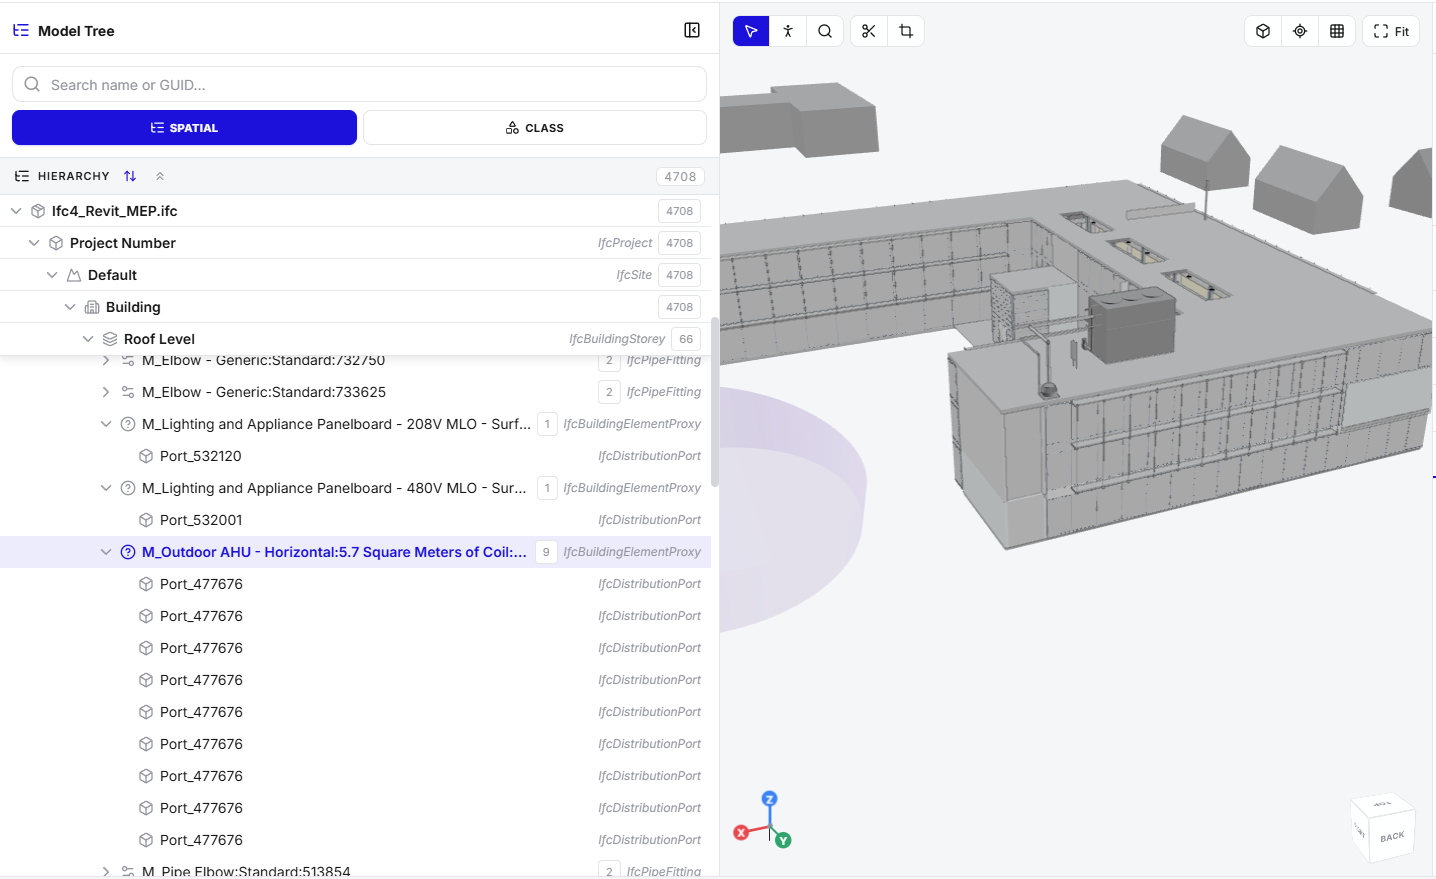Collapse the 208V MLO Panelboard node
The image size is (1436, 879).
pyautogui.click(x=106, y=424)
